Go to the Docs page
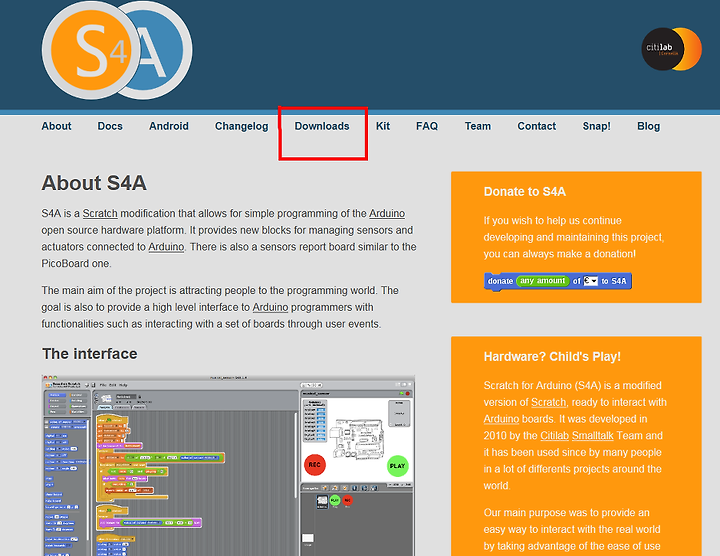Viewport: 720px width, 556px height. click(110, 126)
